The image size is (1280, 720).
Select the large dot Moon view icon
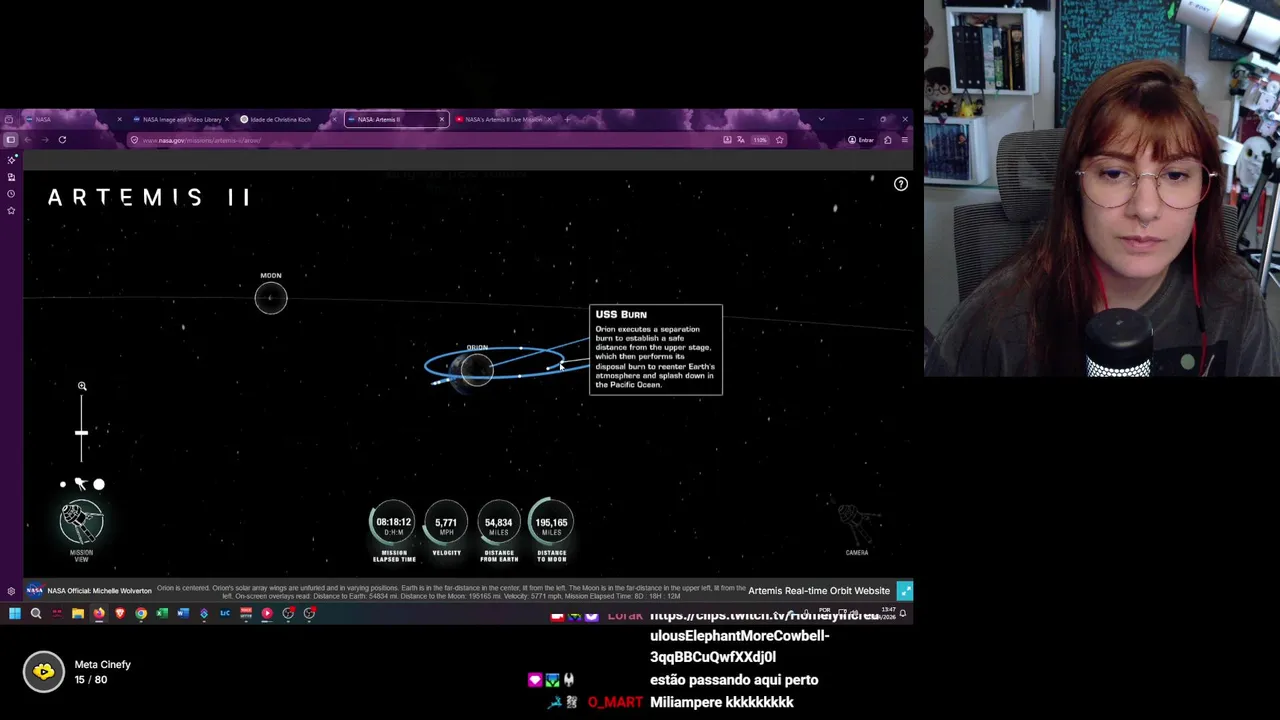pos(99,484)
